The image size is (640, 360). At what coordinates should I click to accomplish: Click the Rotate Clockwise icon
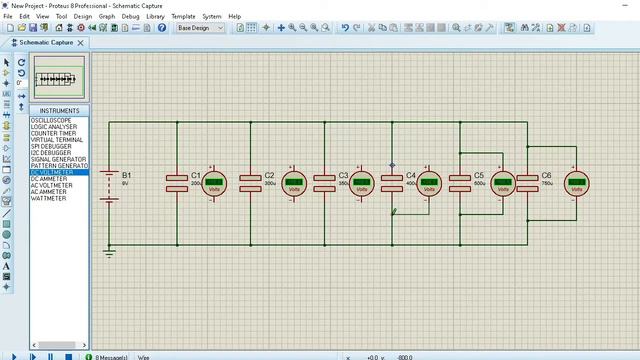click(x=22, y=62)
